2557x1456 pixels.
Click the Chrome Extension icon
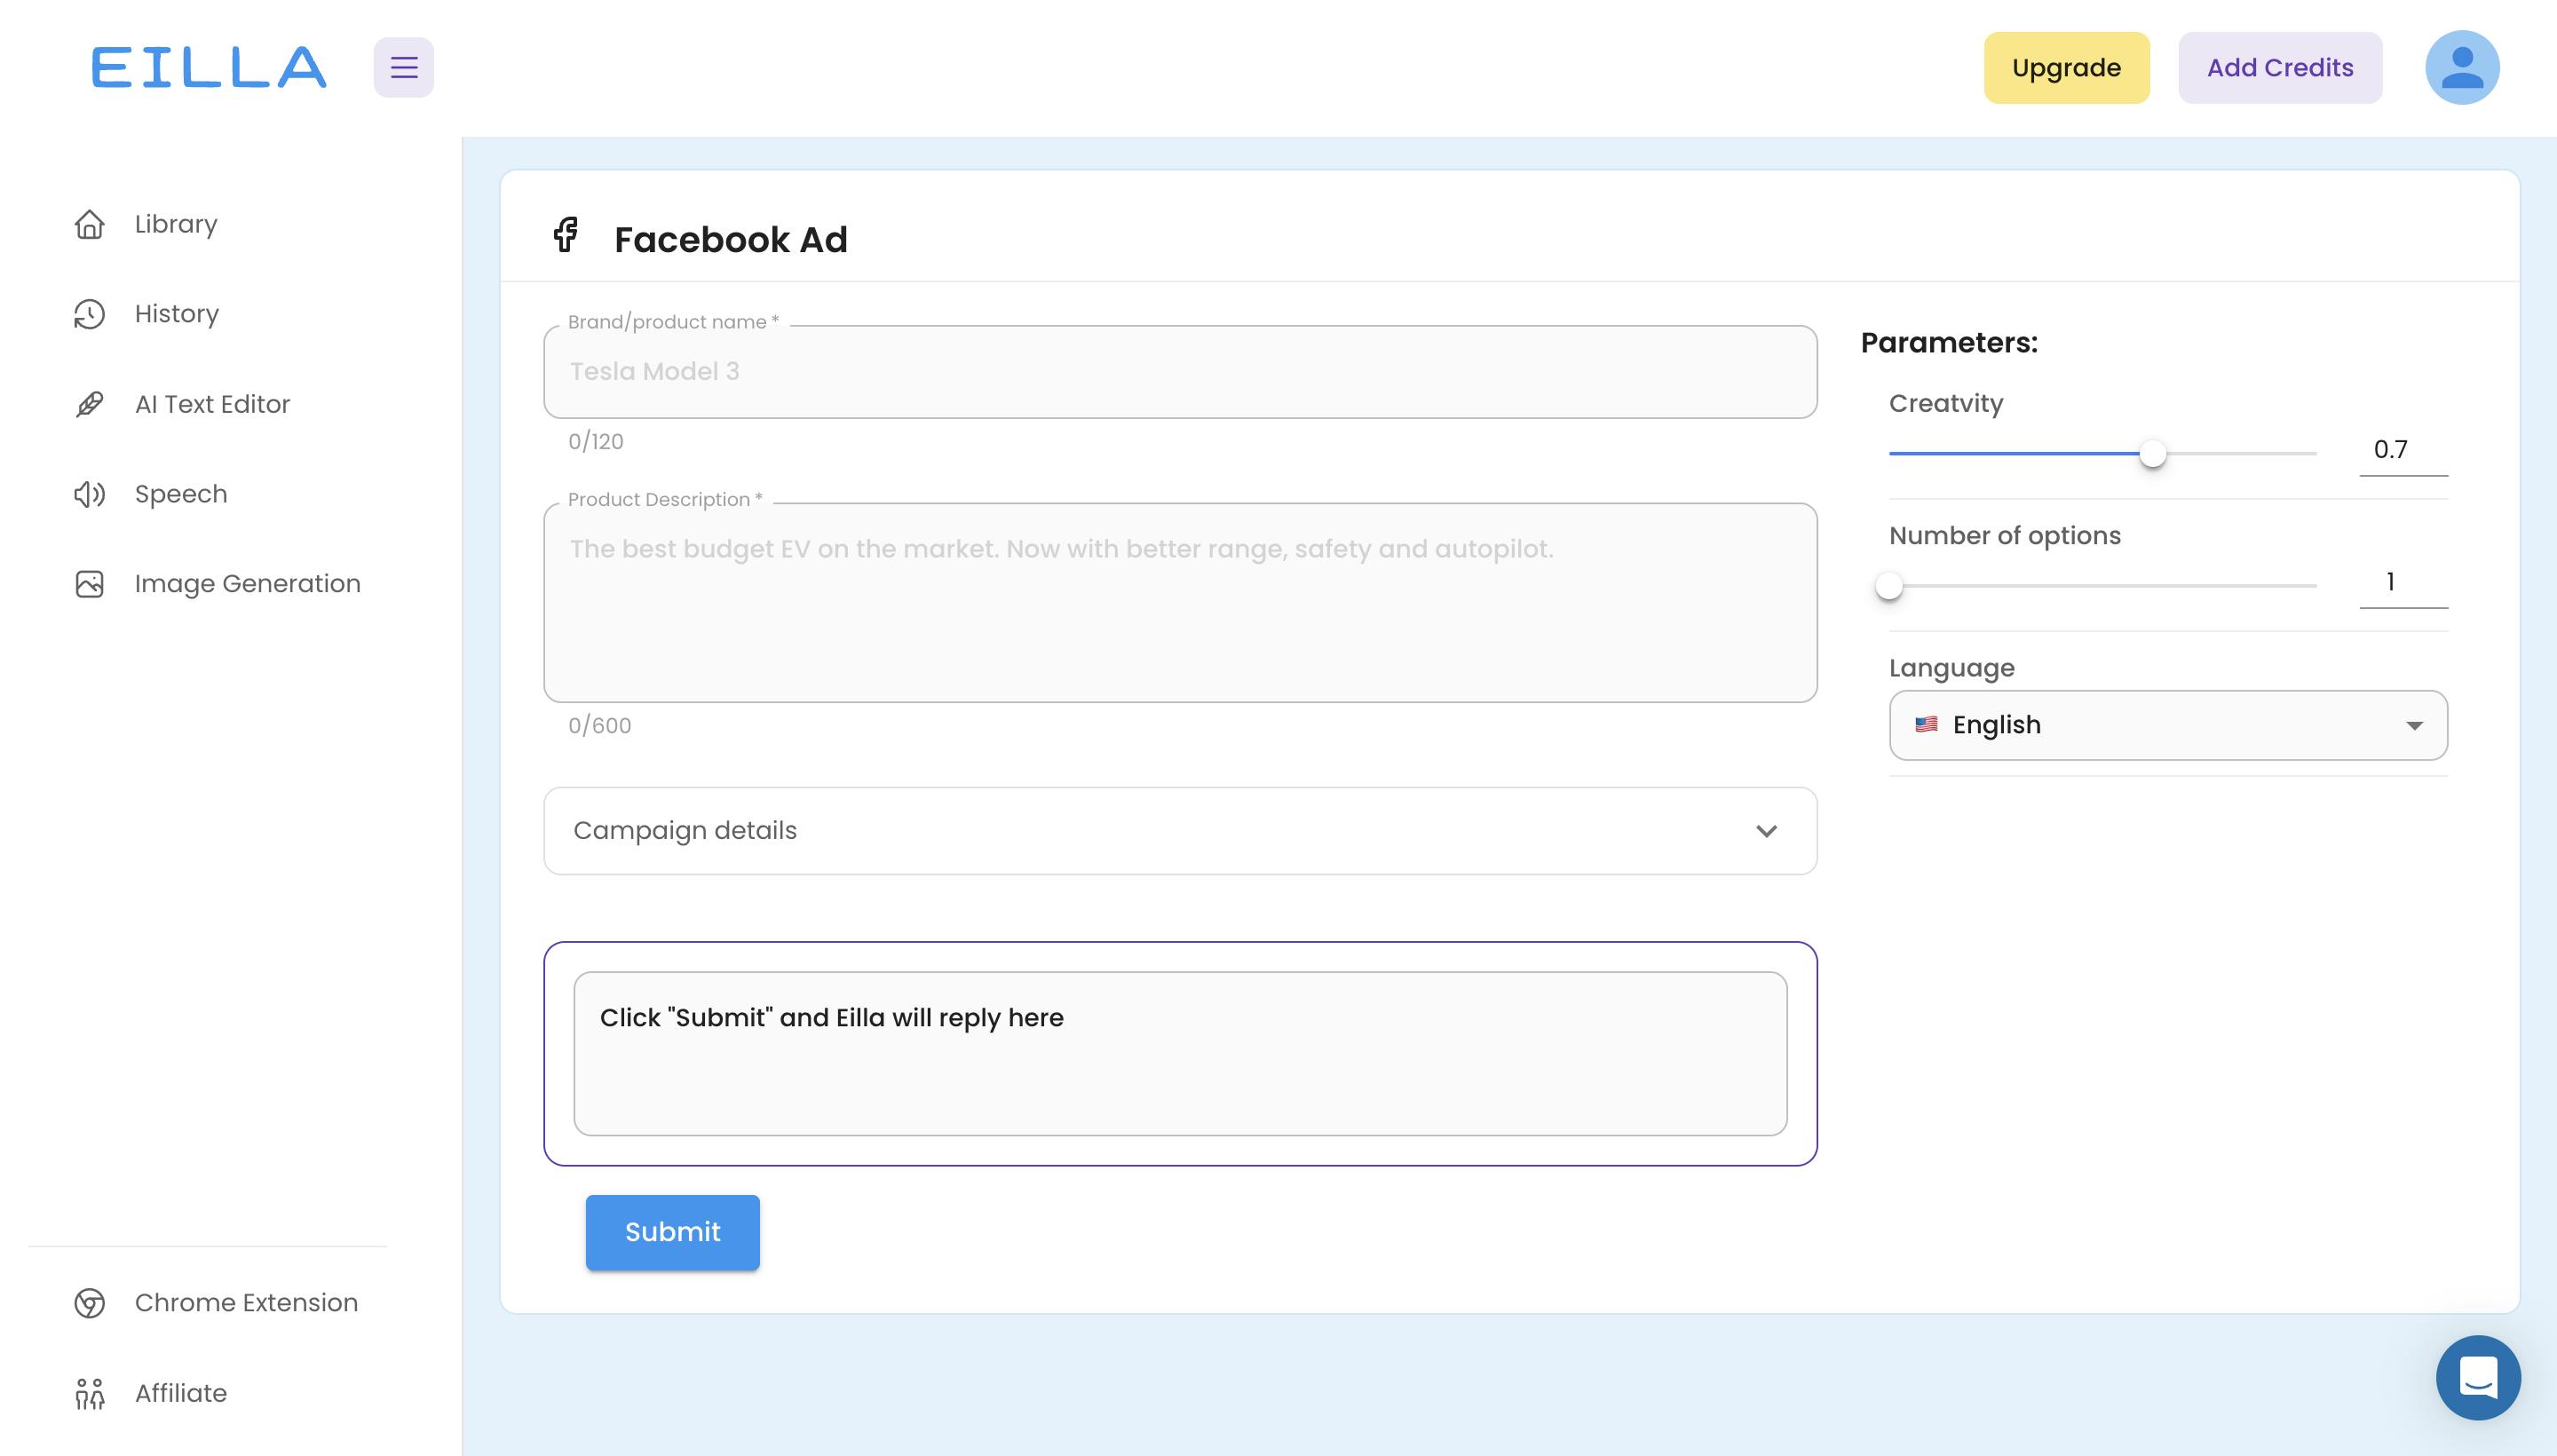point(89,1303)
